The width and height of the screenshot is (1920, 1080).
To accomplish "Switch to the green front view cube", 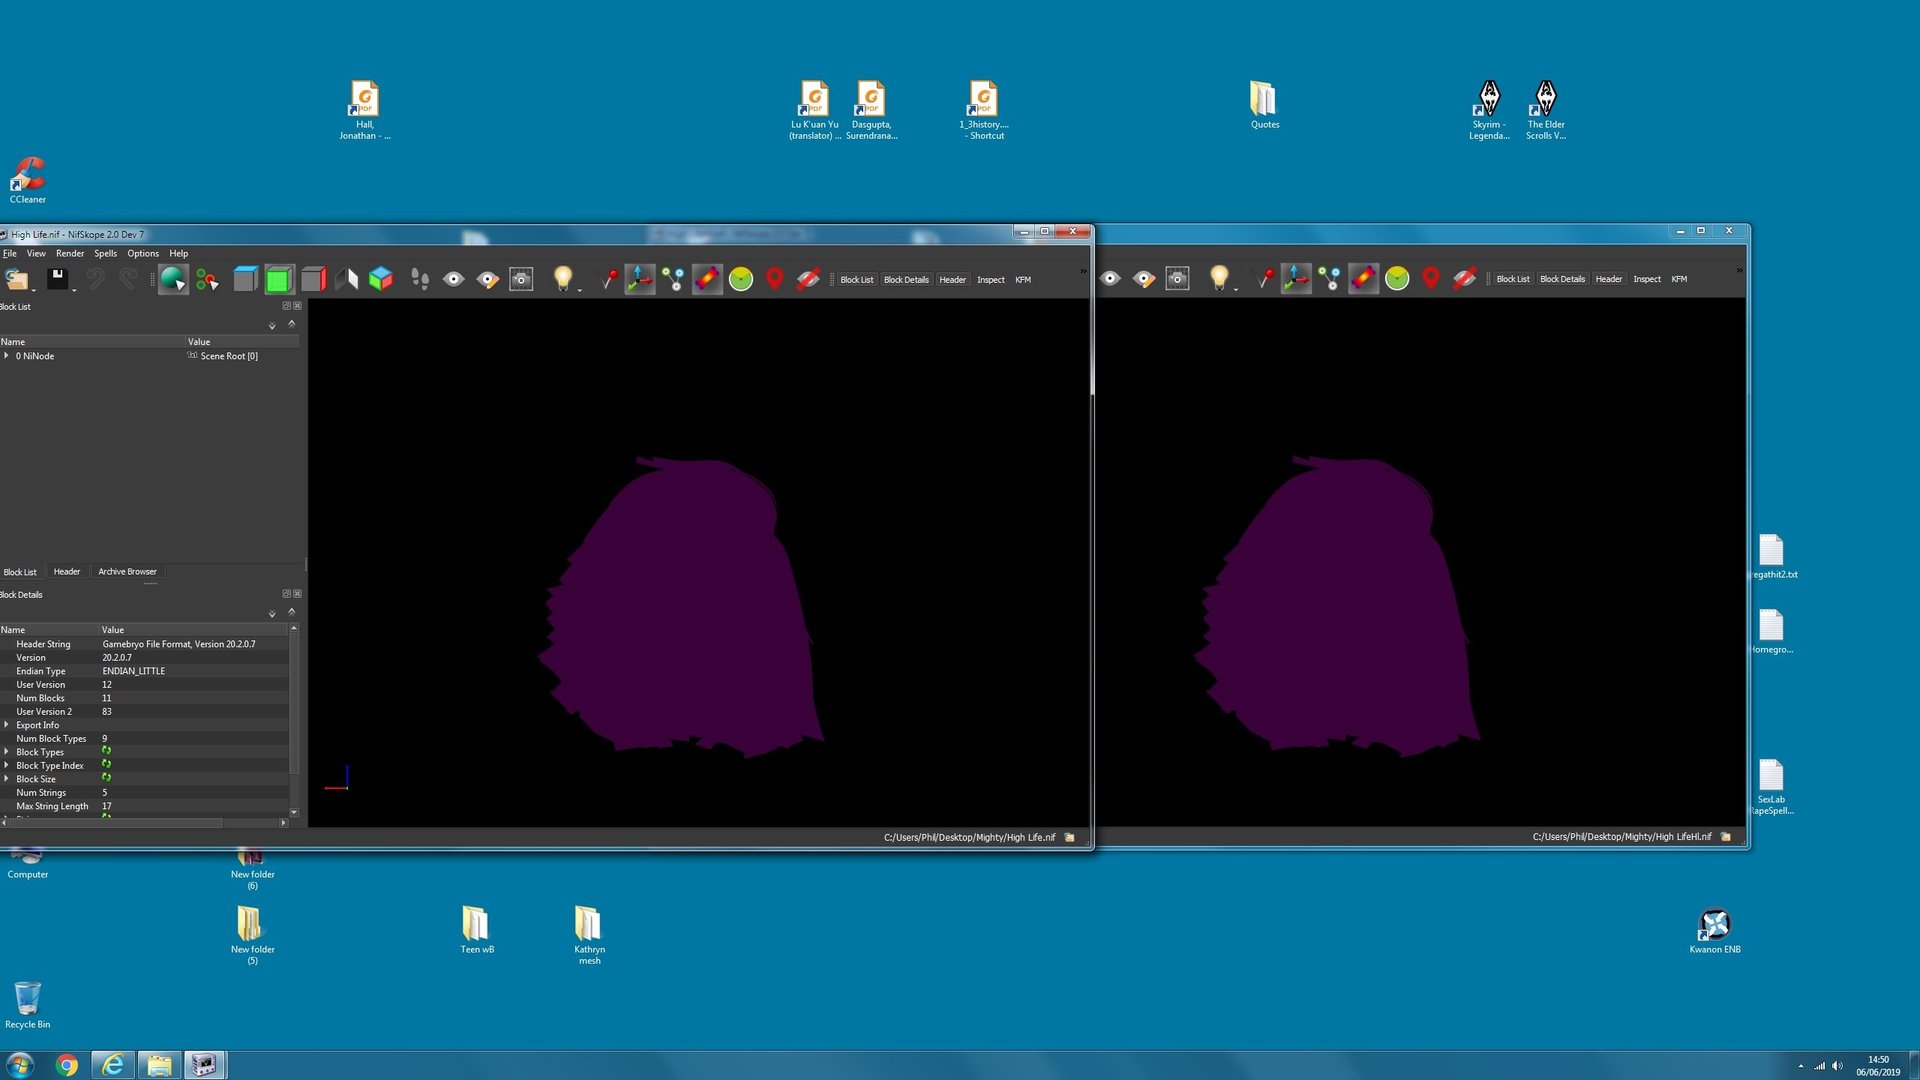I will tap(279, 279).
